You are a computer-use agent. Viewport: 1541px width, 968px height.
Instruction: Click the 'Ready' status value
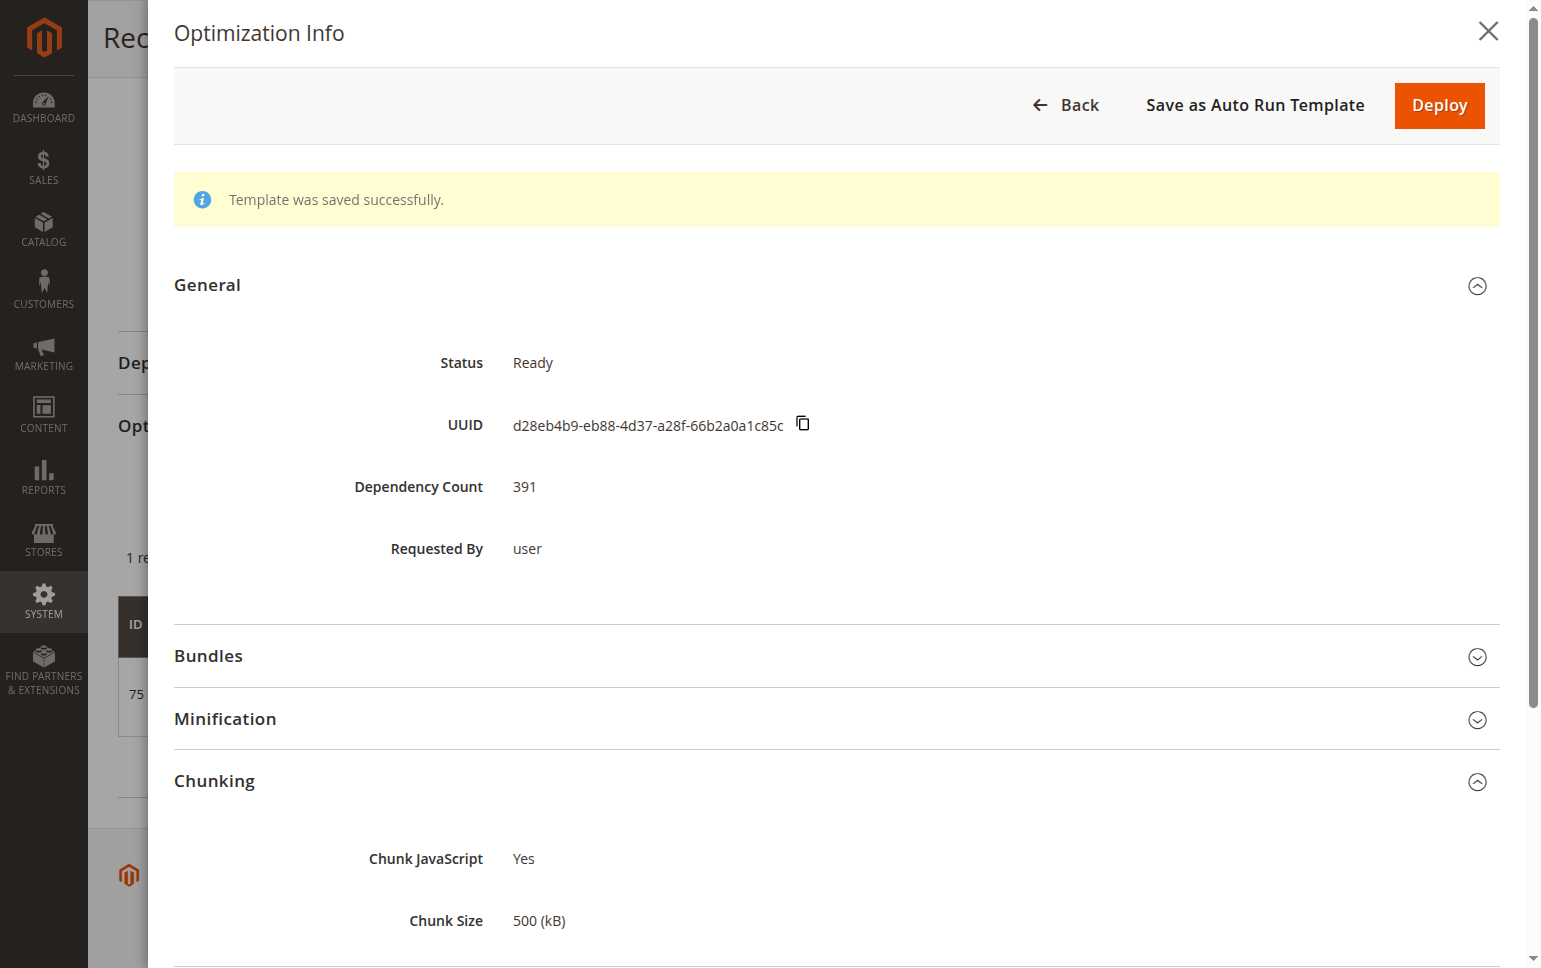(x=533, y=363)
